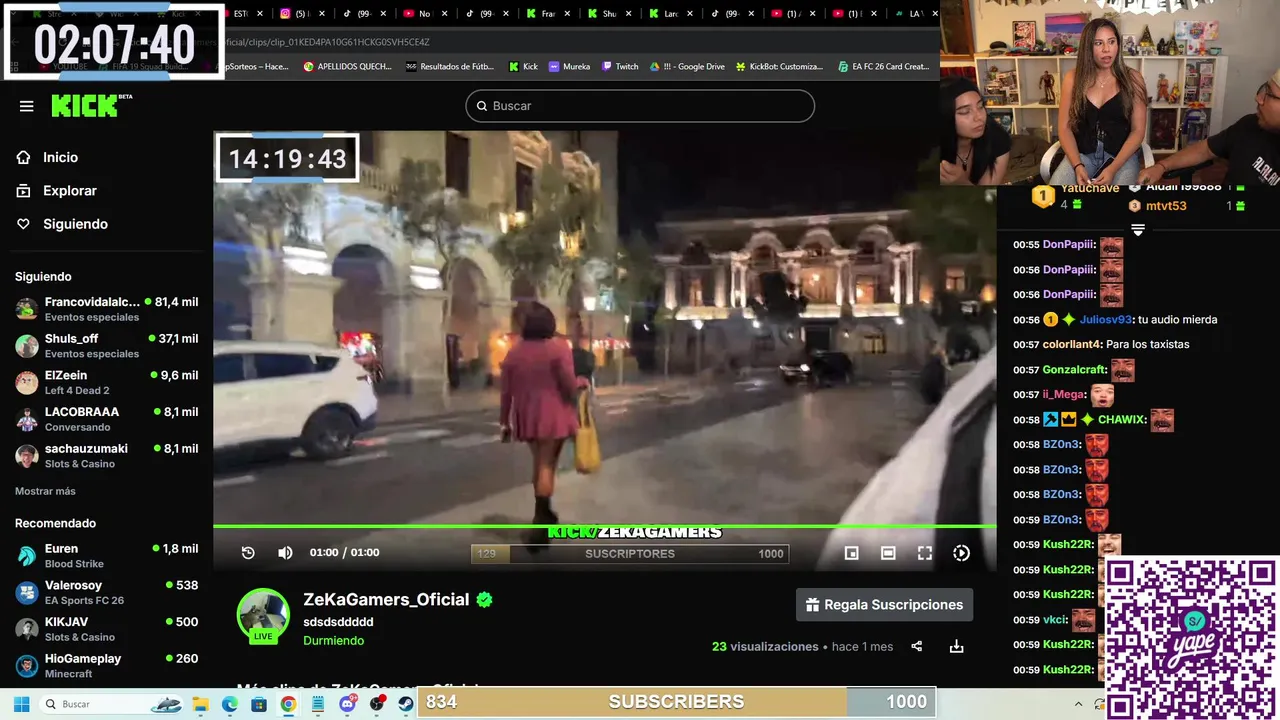
Task: Click colorllant4 chat message username
Action: [1070, 344]
